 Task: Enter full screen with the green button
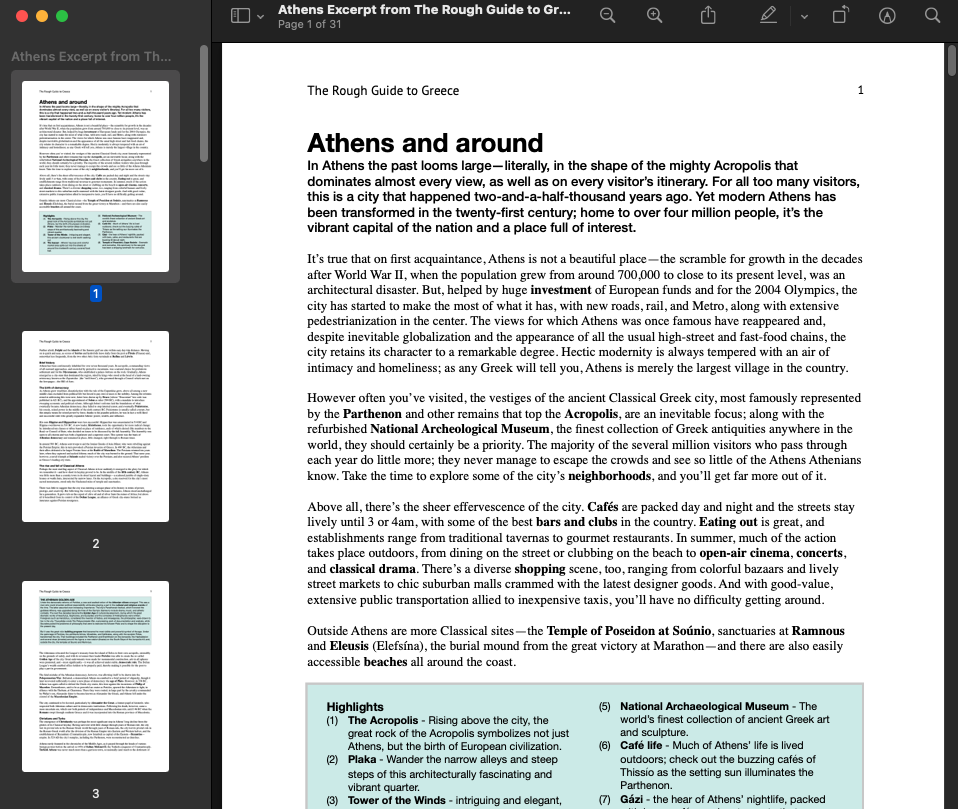click(62, 16)
